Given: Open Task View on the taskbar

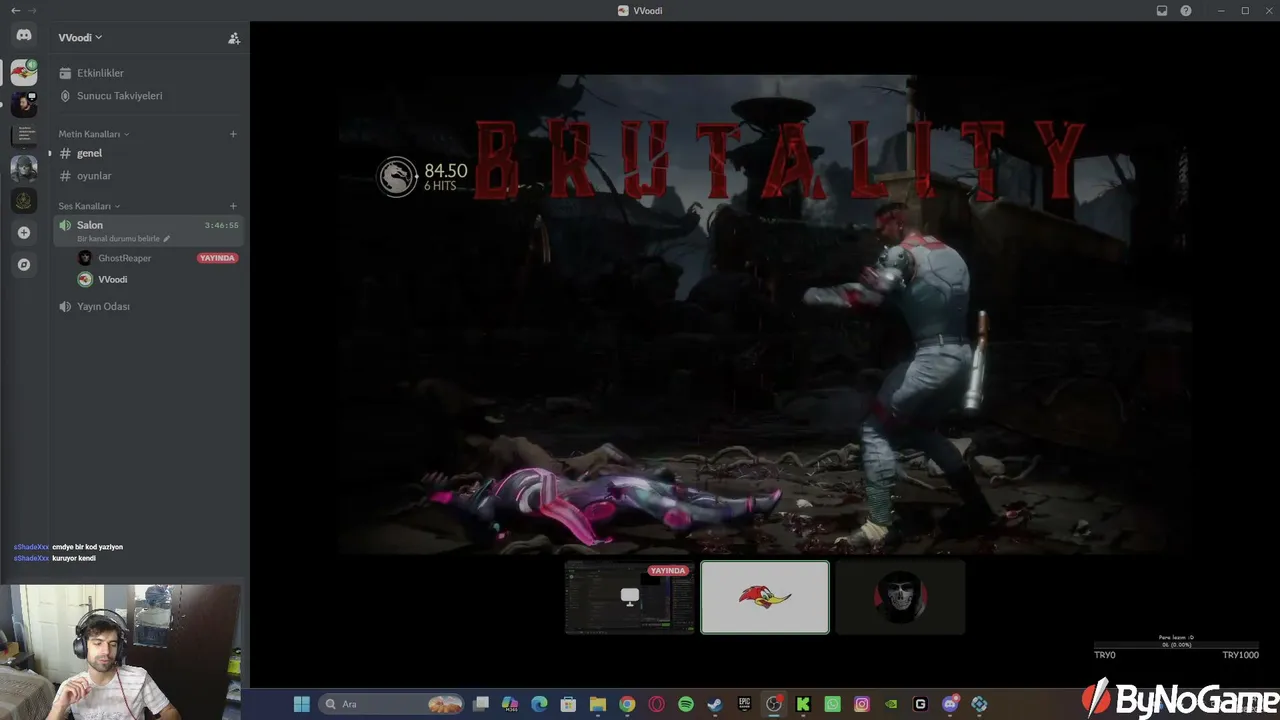Looking at the screenshot, I should (x=481, y=704).
